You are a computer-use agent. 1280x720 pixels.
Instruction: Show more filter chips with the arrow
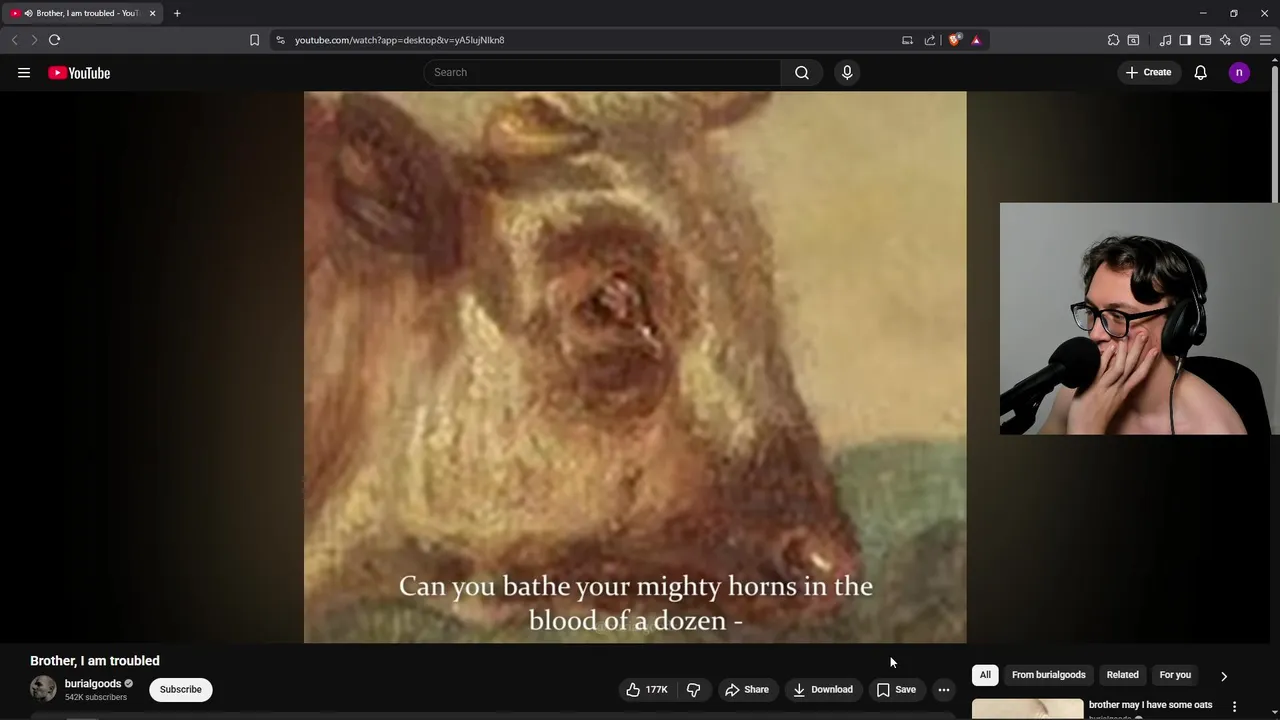1223,676
